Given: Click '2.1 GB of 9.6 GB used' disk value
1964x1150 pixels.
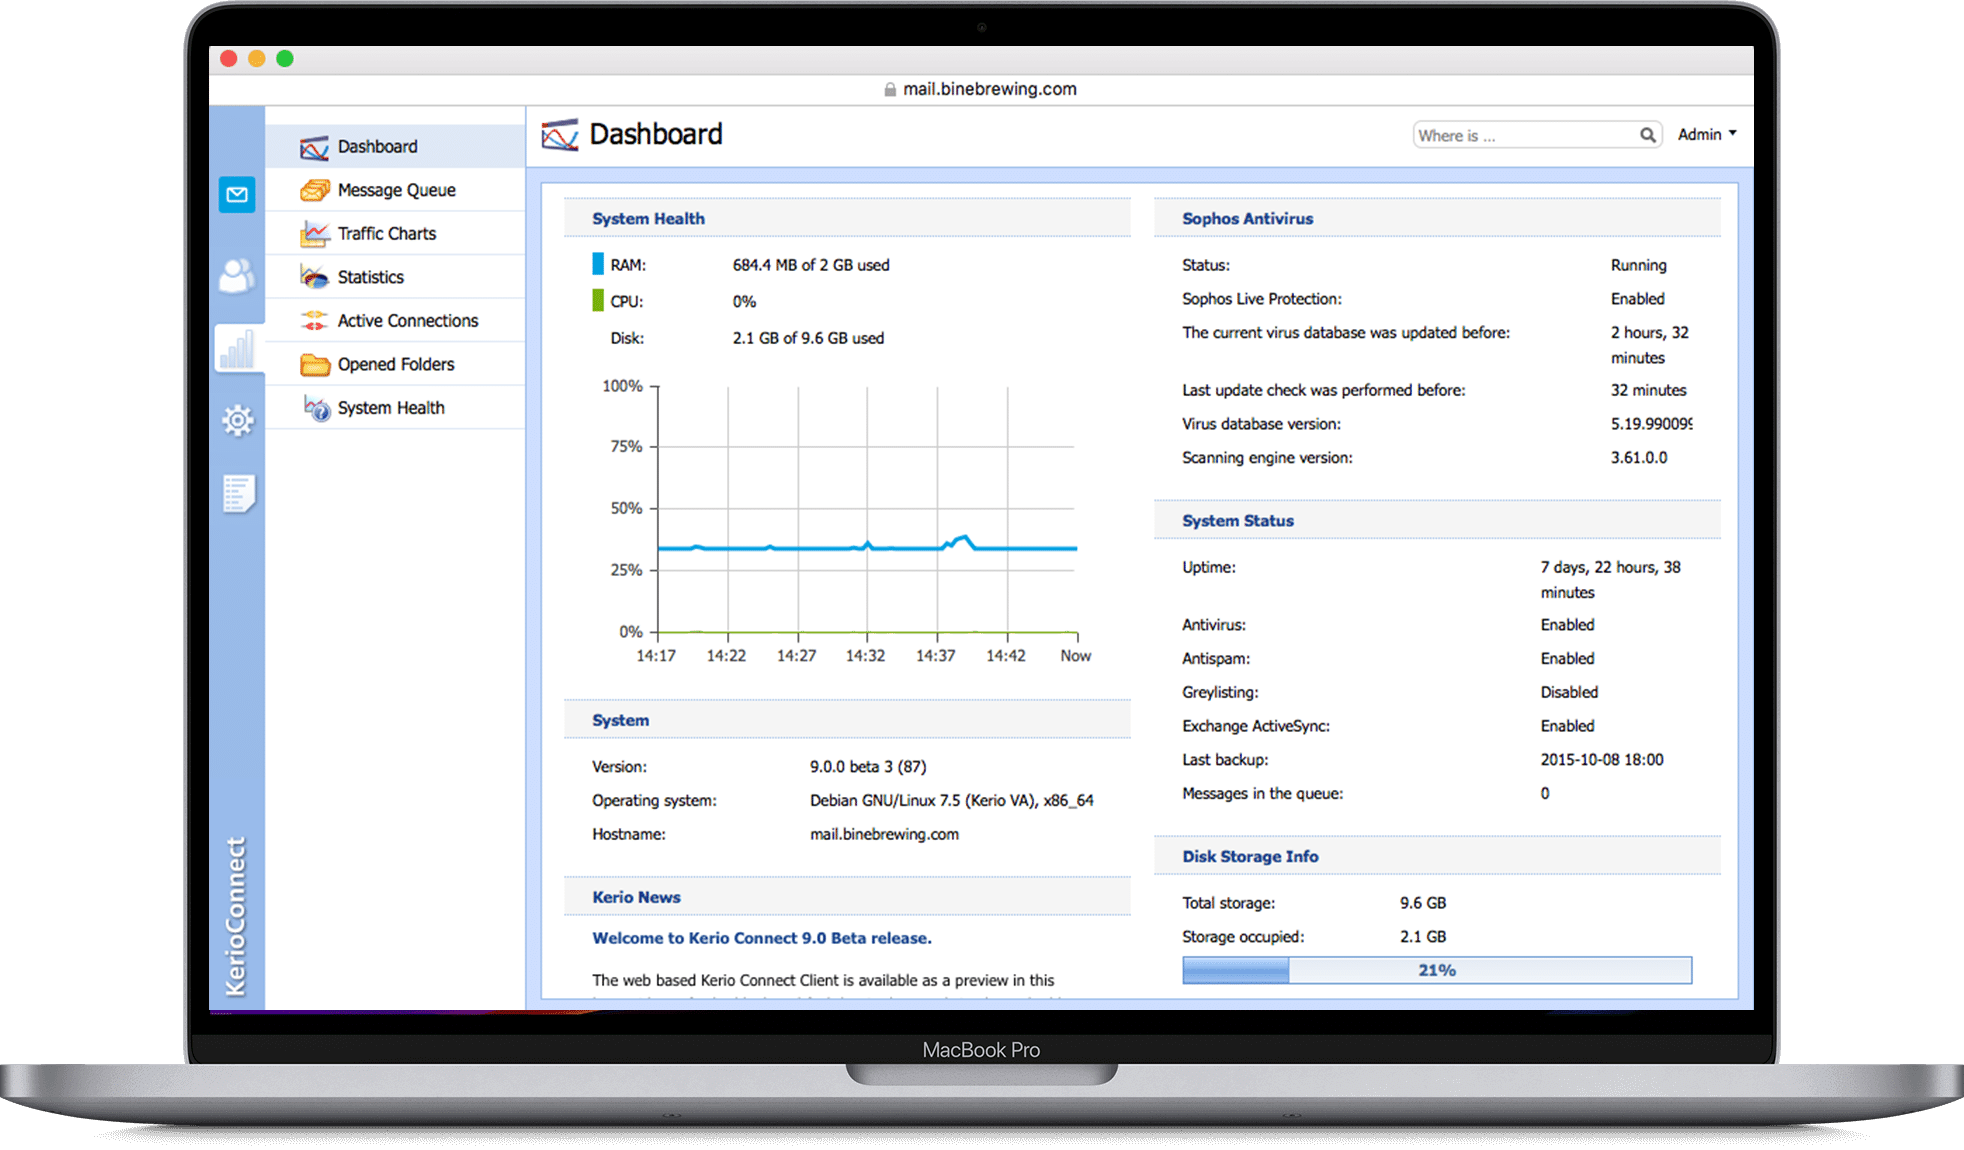Looking at the screenshot, I should pos(808,338).
